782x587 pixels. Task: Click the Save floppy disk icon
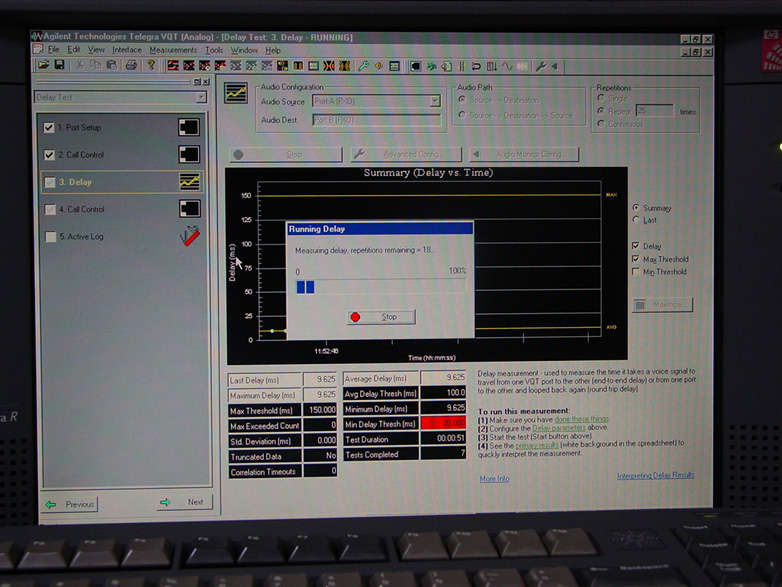coord(59,65)
